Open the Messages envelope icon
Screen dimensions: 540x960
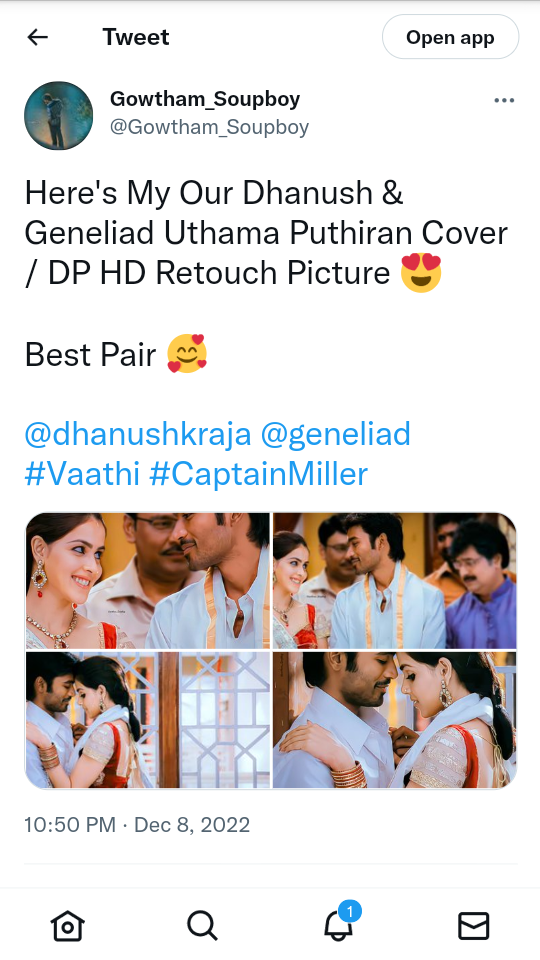point(474,925)
